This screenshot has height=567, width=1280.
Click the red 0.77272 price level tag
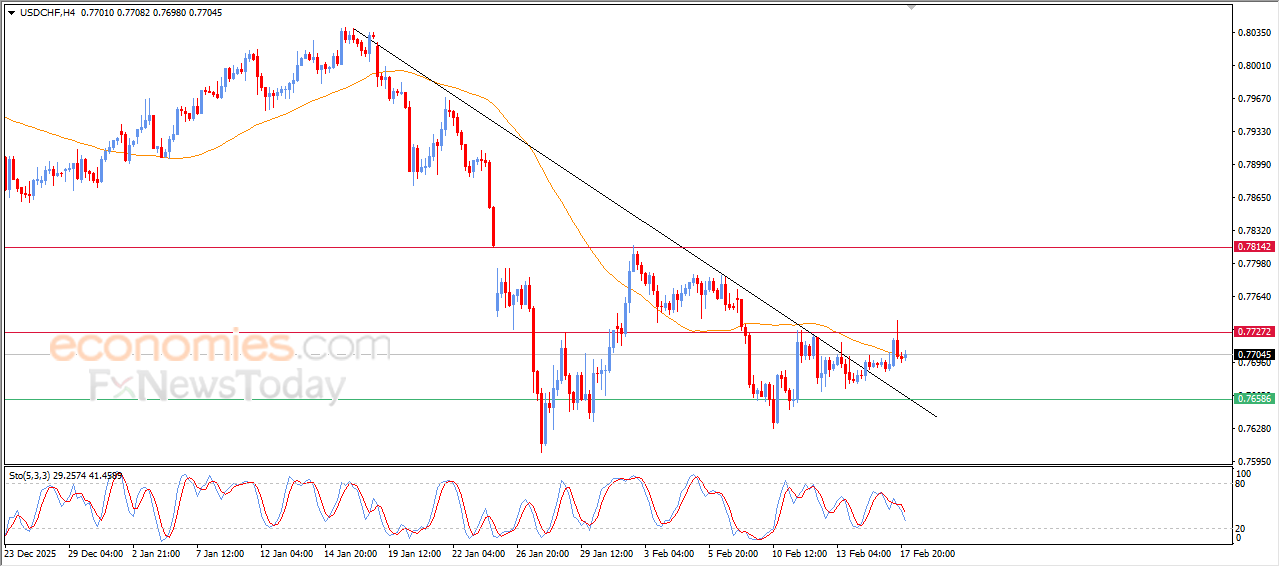click(x=1254, y=331)
